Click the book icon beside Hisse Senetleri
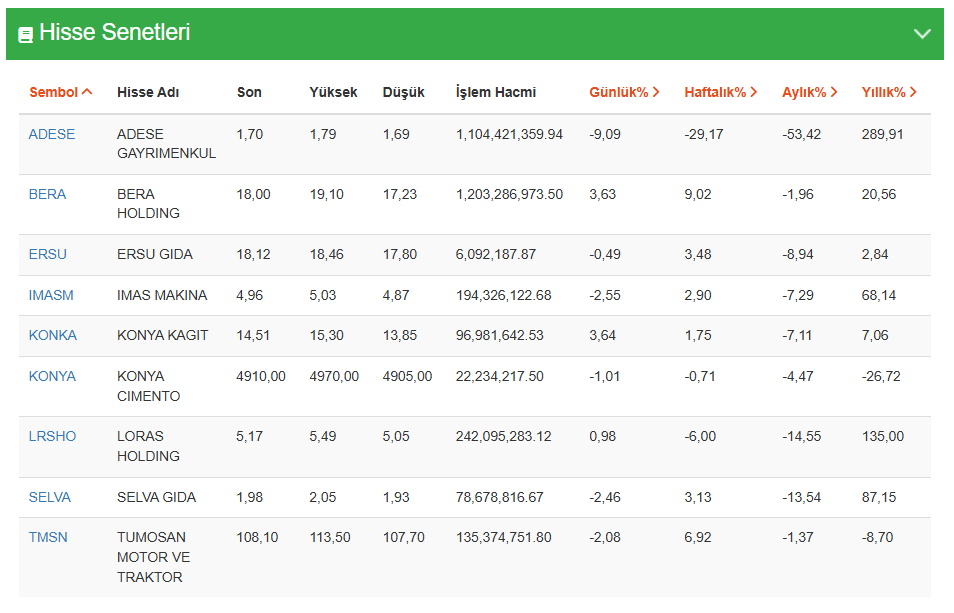This screenshot has width=954, height=613. (x=26, y=34)
